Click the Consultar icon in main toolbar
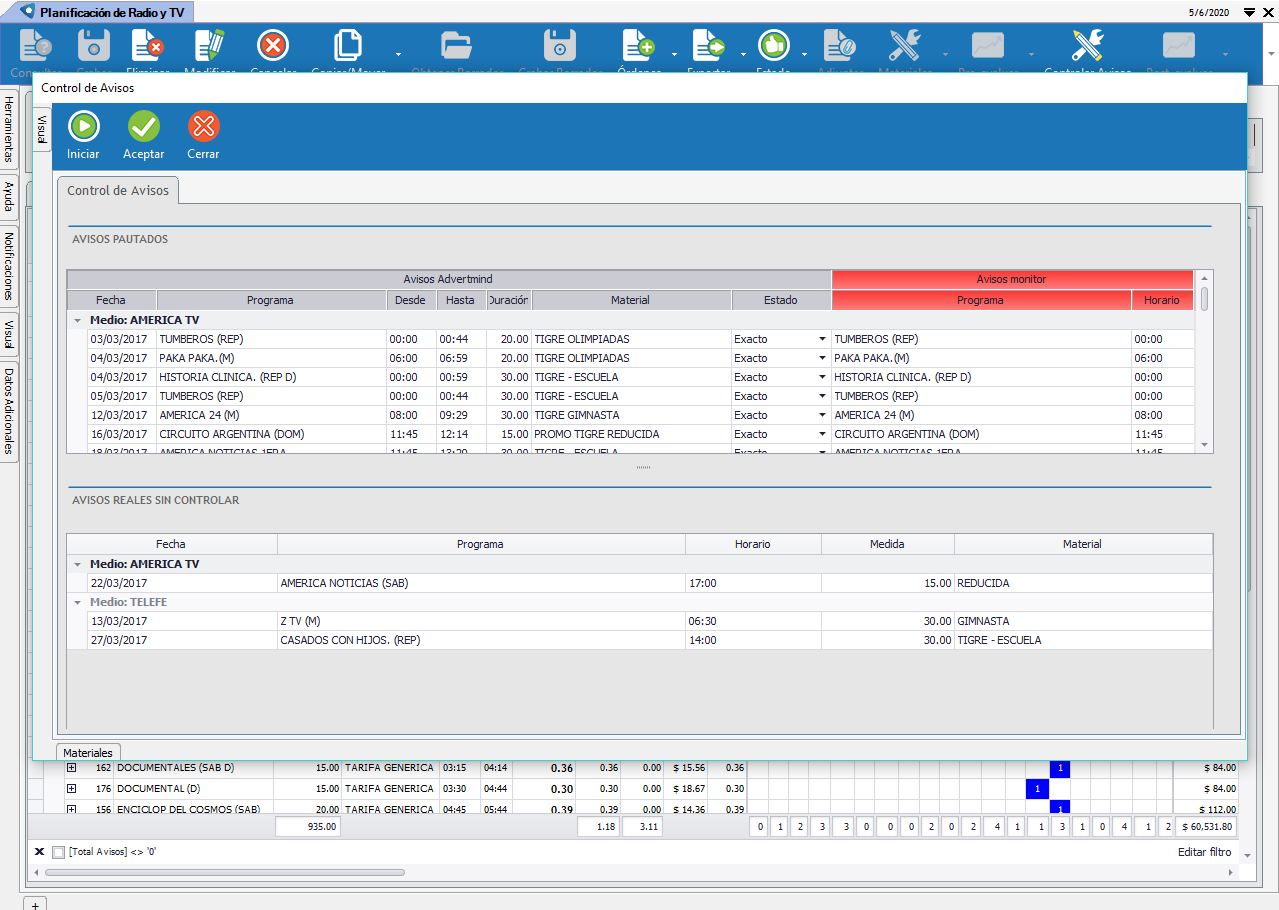1279x910 pixels. tap(35, 46)
